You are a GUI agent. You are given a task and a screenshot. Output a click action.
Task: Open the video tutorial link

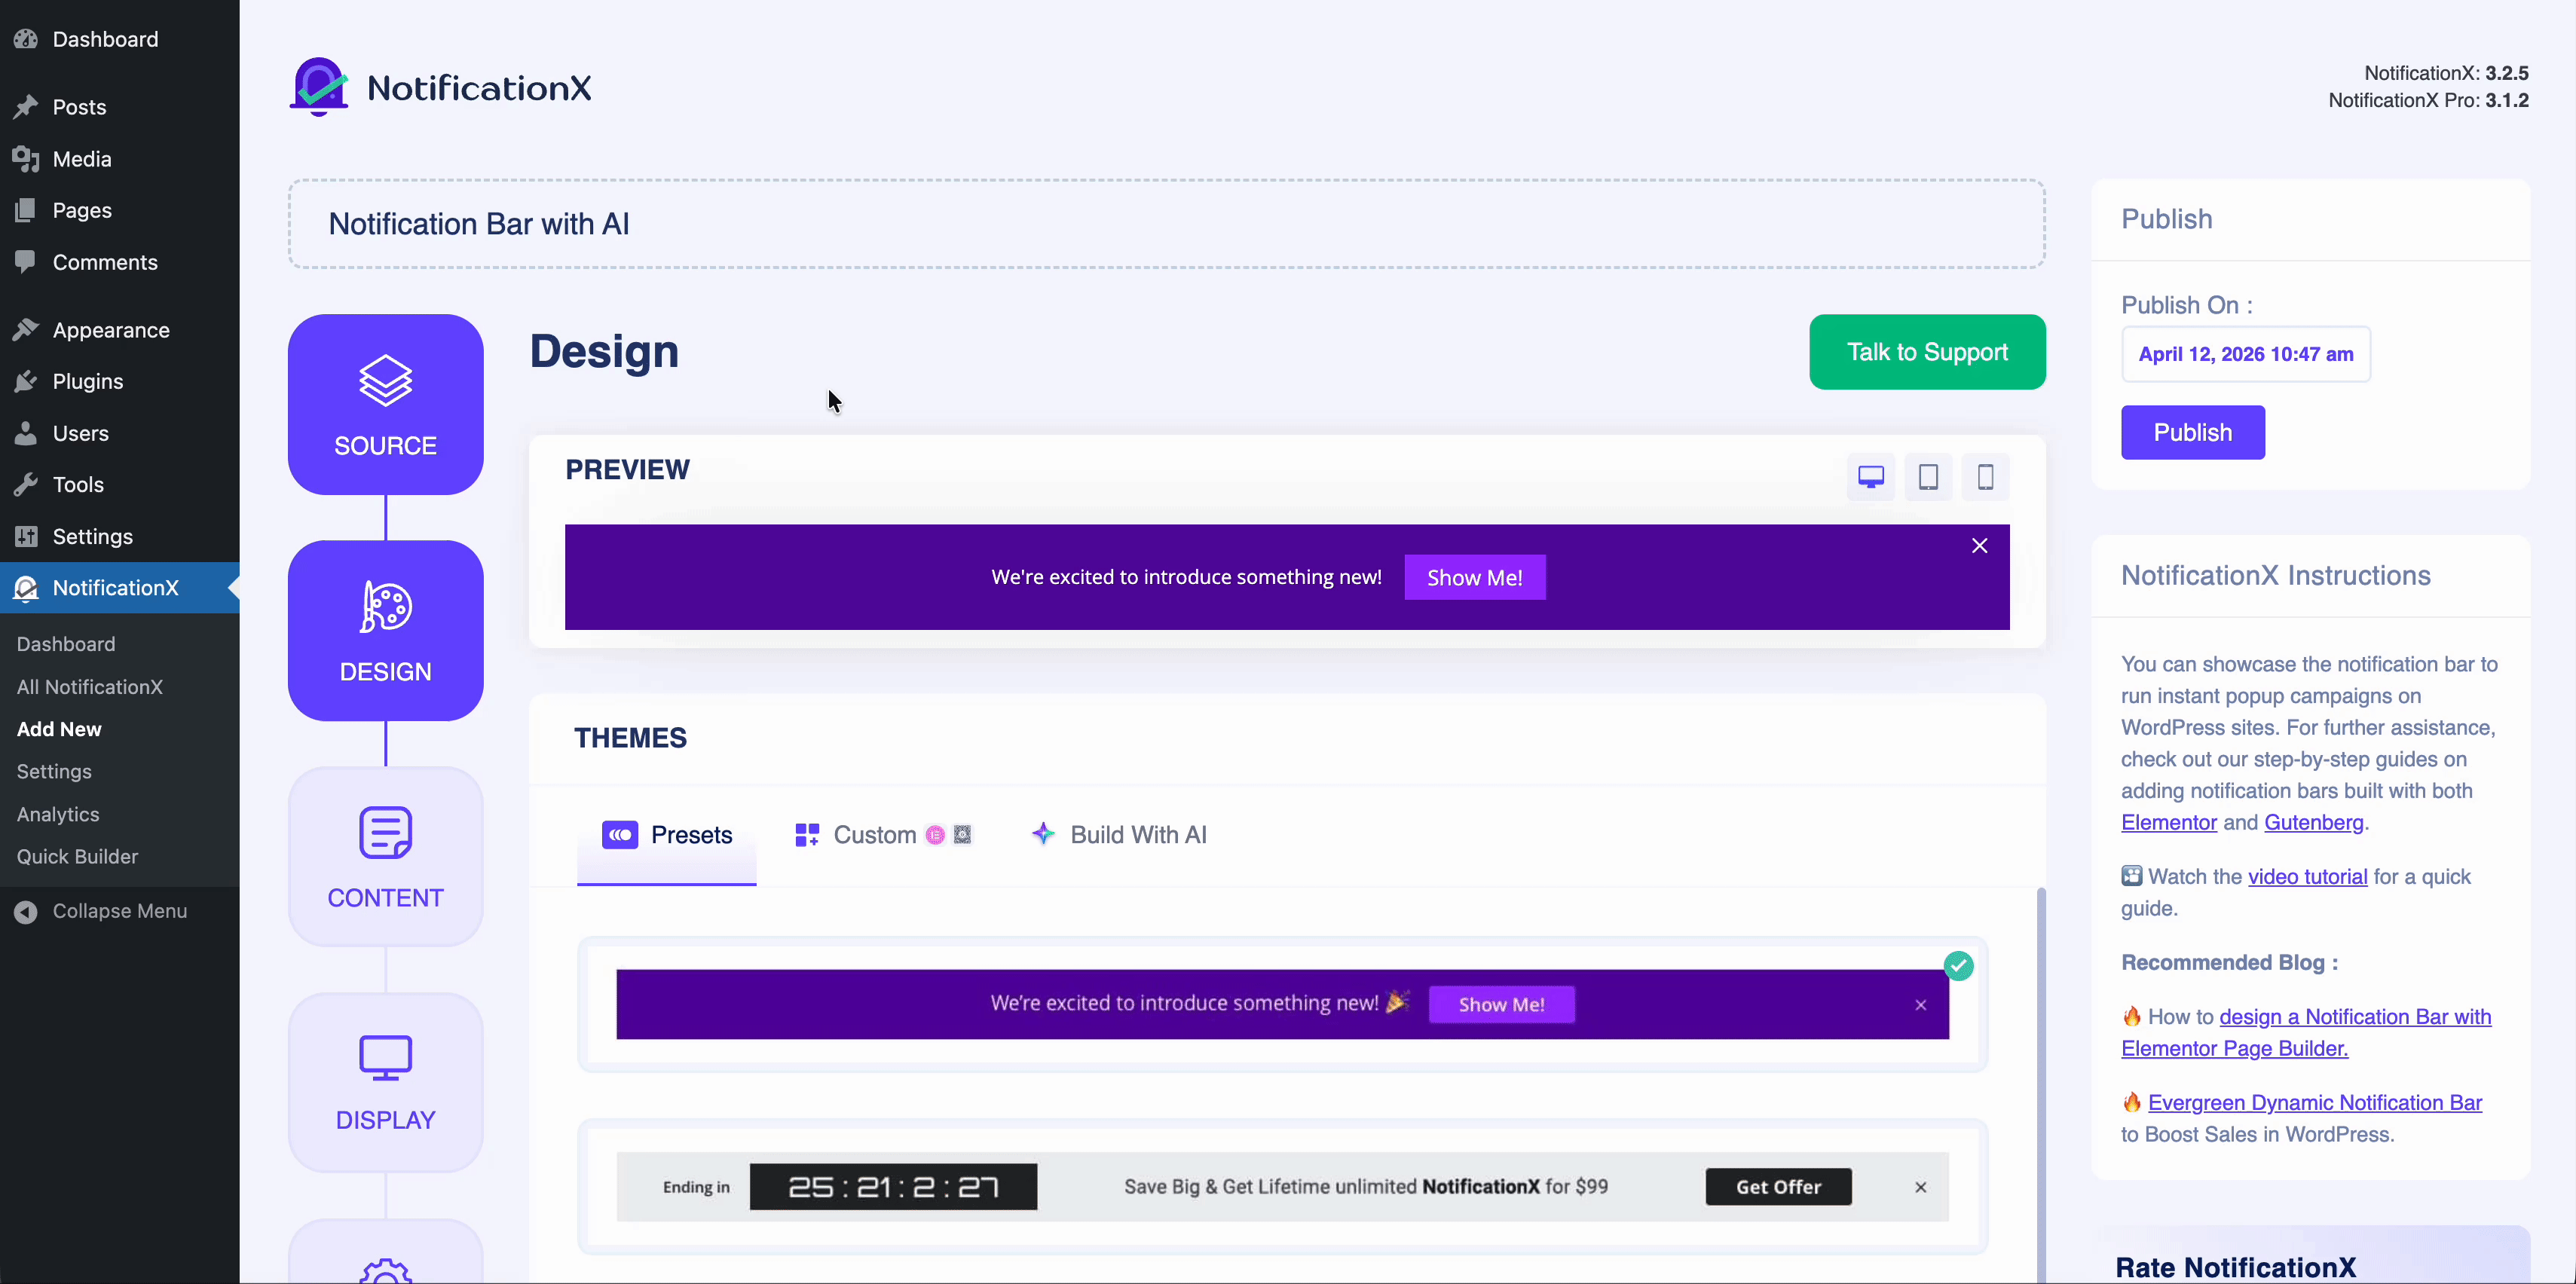point(2307,877)
